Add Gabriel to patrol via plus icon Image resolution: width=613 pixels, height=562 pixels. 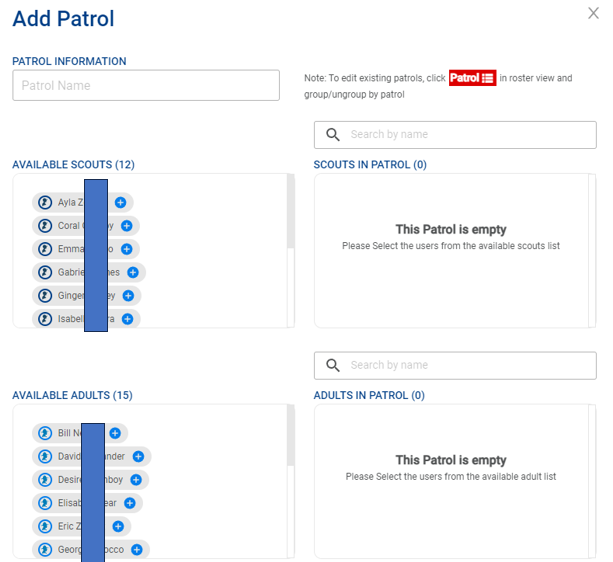133,272
